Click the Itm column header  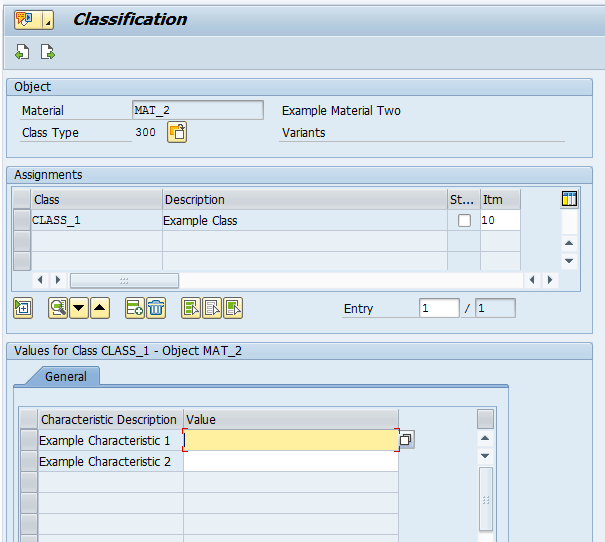(500, 199)
